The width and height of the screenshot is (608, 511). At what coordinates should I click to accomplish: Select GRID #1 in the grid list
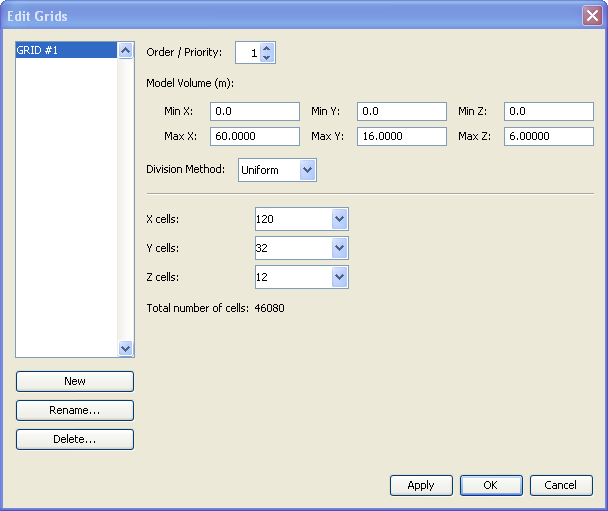66,50
